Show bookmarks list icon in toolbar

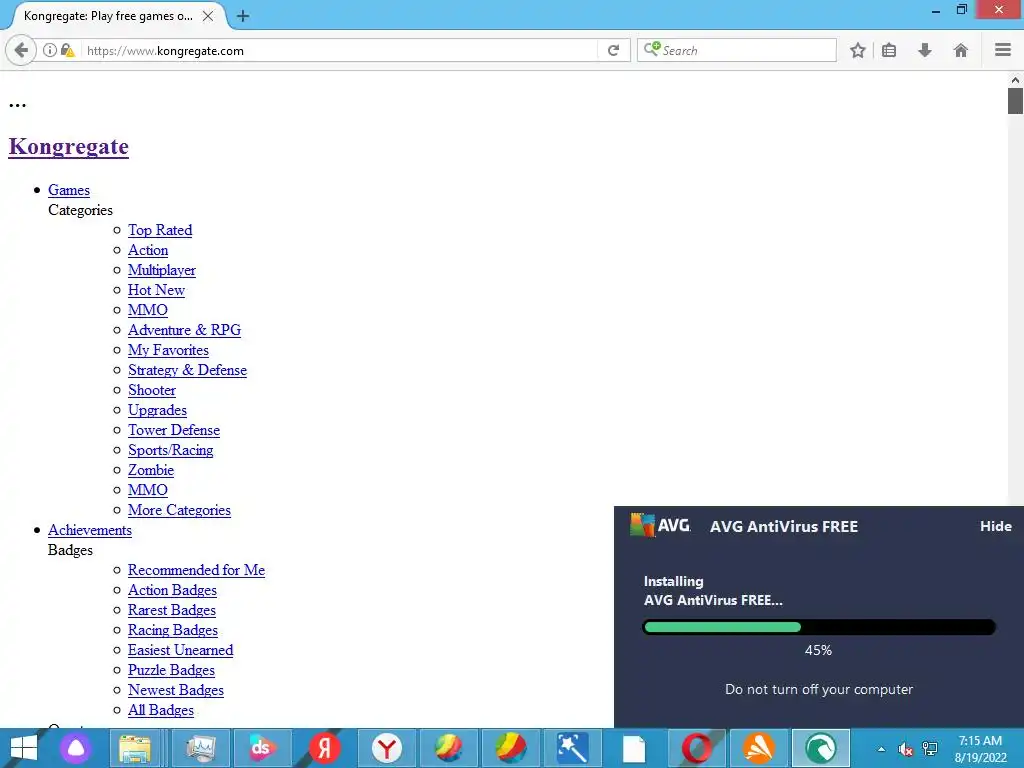click(889, 50)
